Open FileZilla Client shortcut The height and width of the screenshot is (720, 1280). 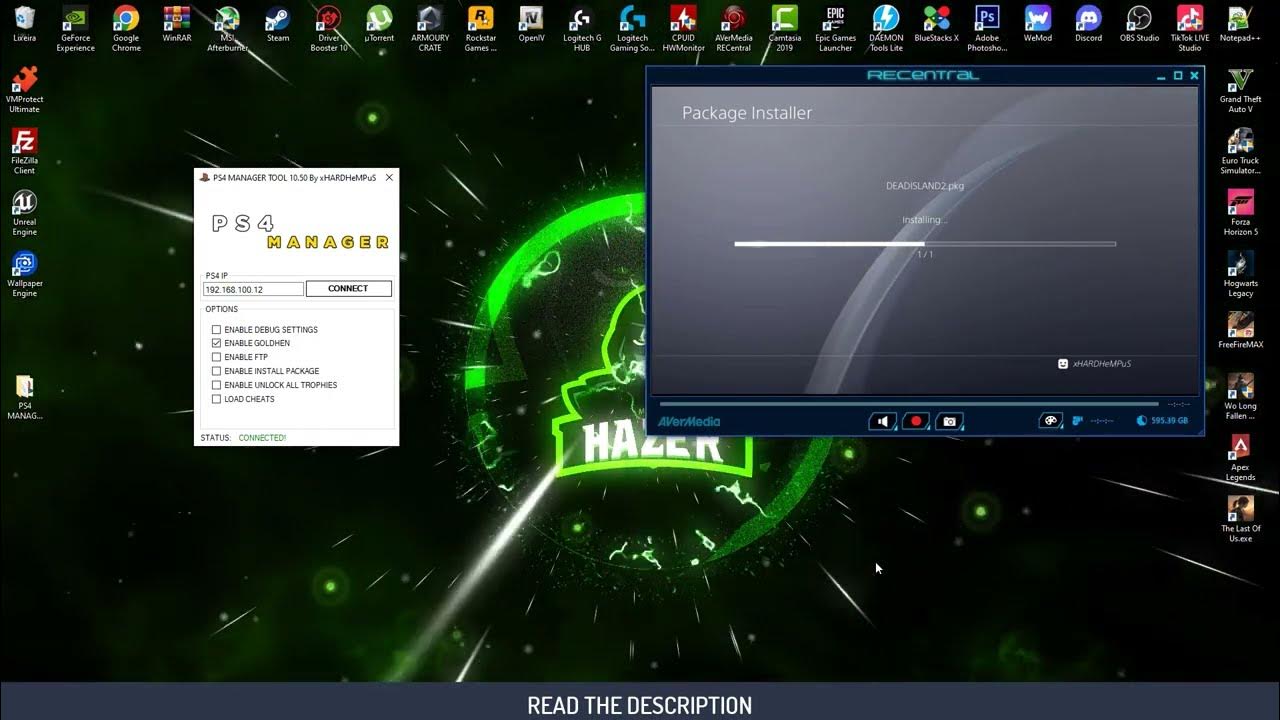point(24,151)
